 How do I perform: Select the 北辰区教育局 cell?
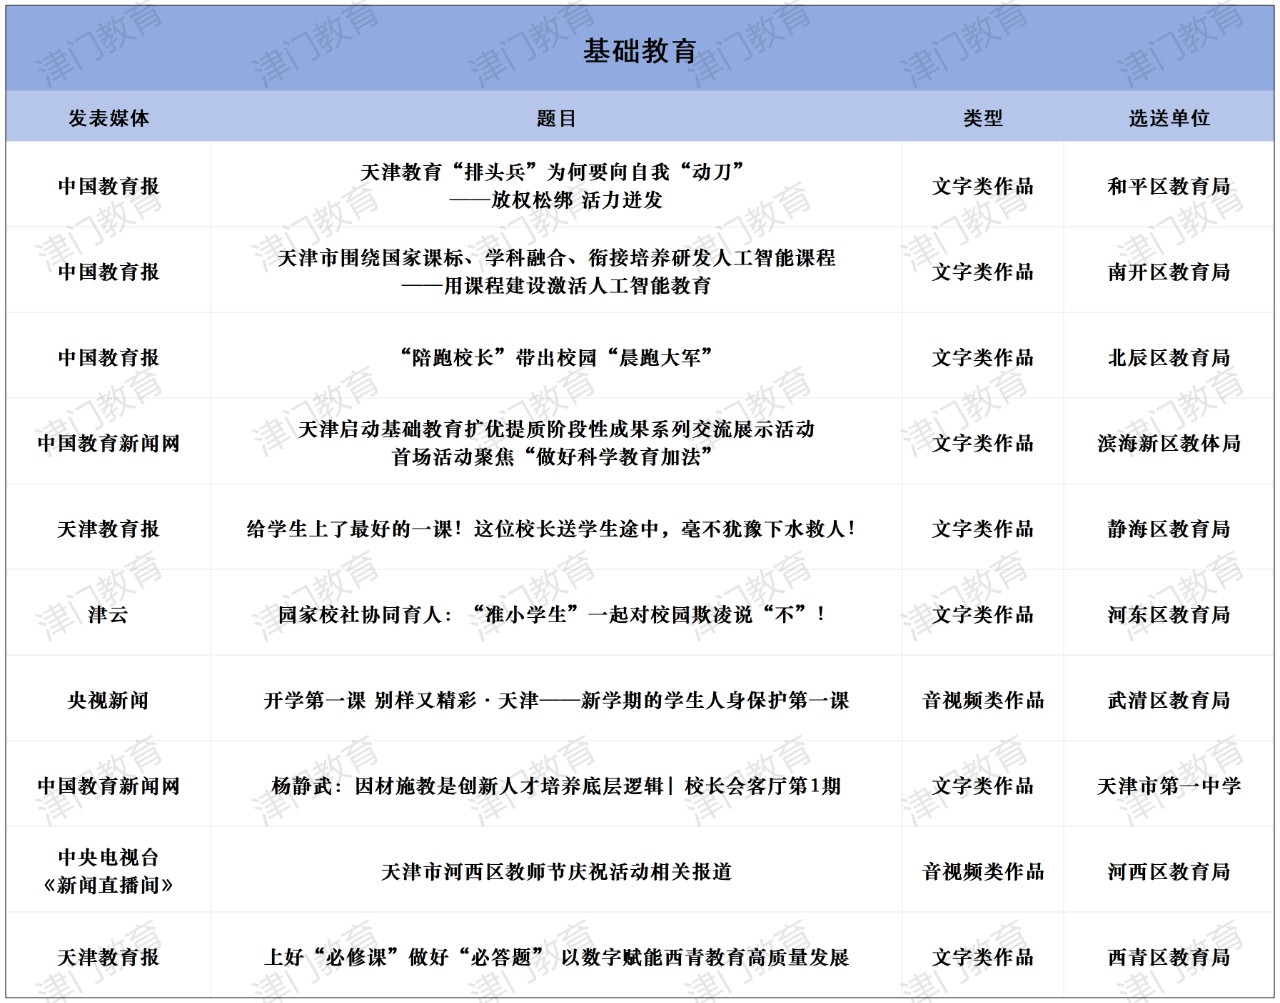point(1169,358)
